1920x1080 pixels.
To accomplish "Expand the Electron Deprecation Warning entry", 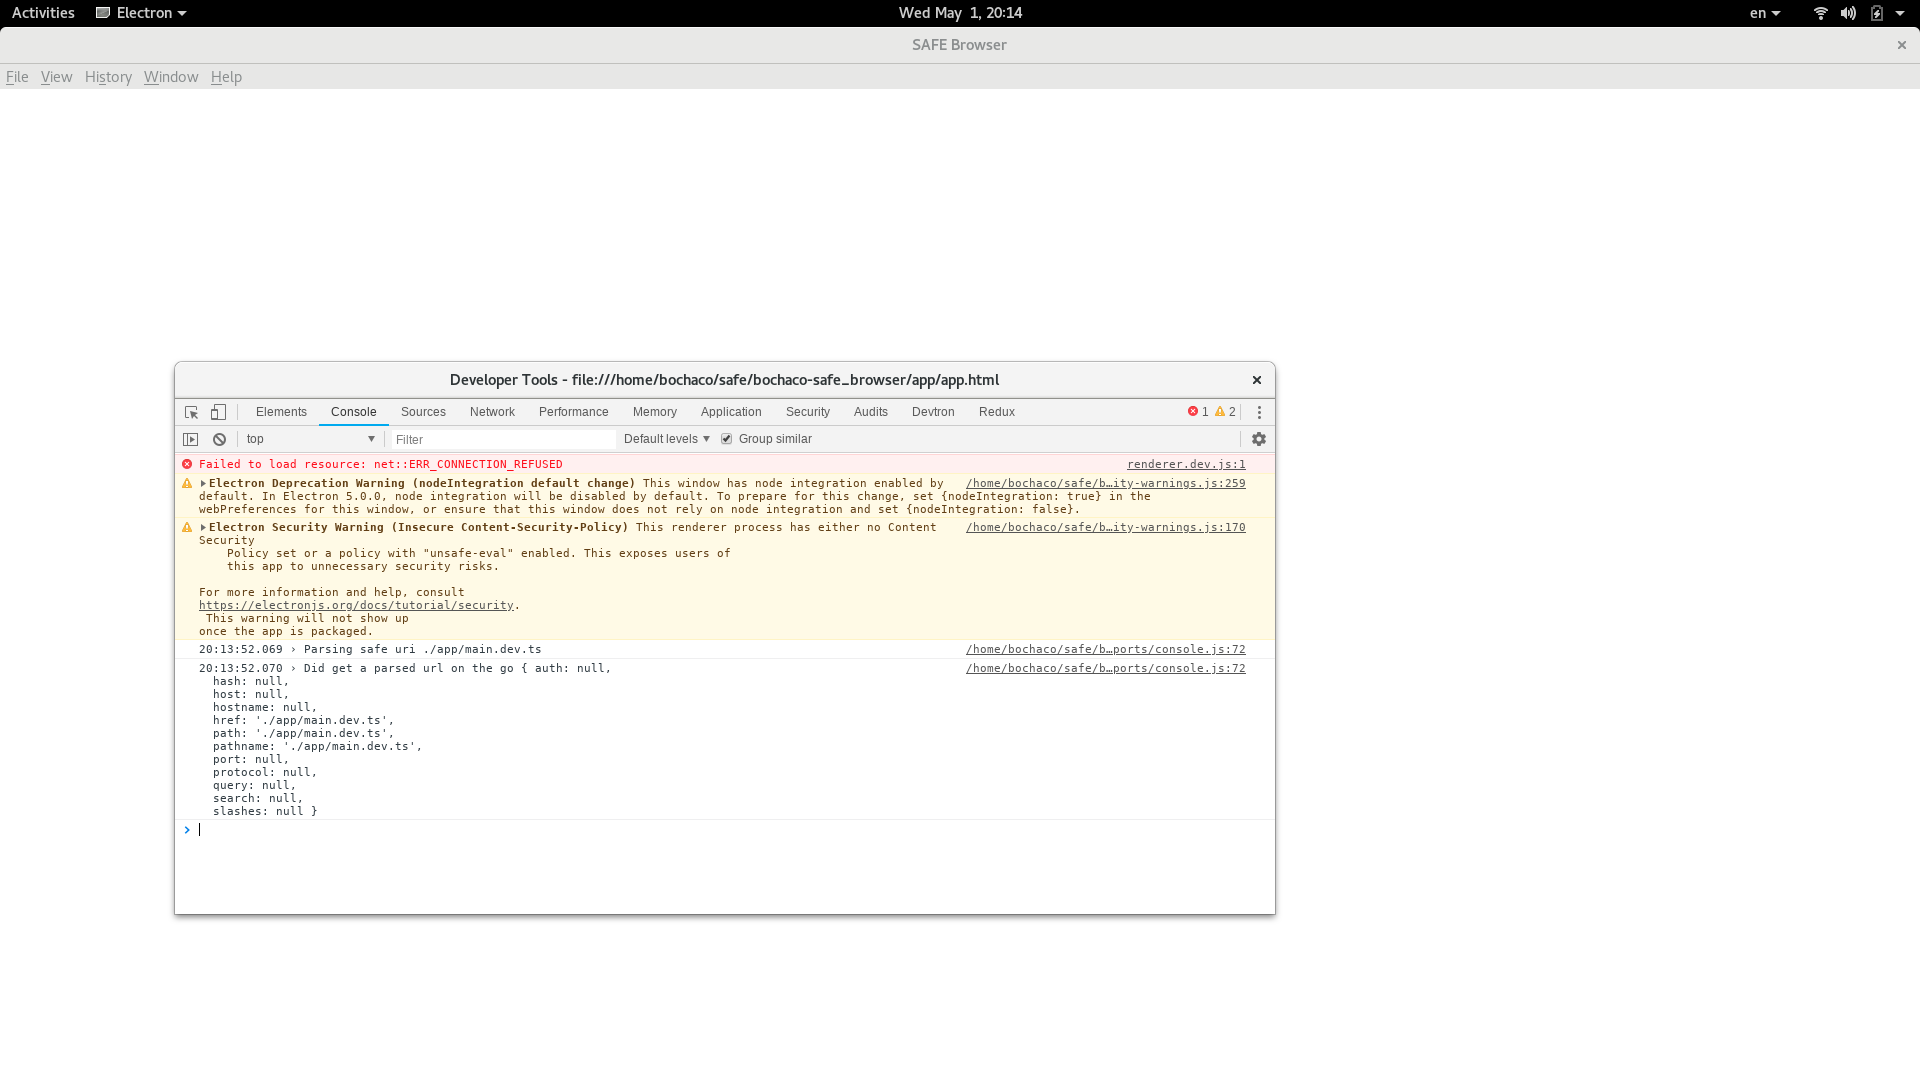I will click(202, 483).
